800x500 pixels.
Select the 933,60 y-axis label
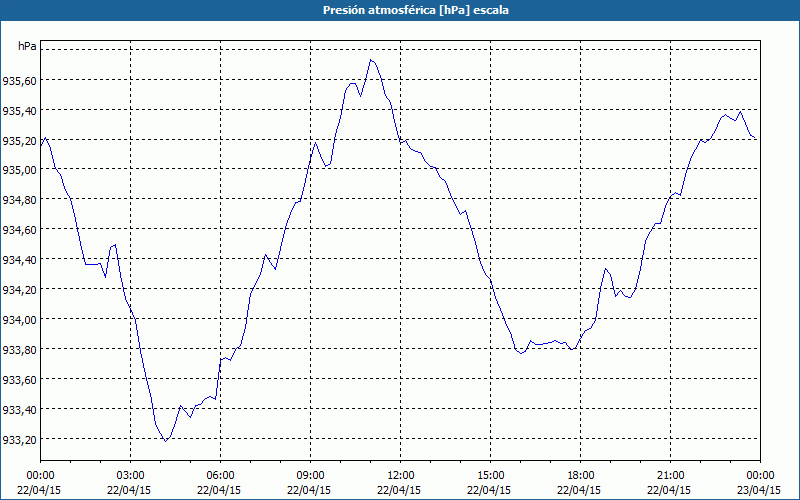[x=19, y=380]
